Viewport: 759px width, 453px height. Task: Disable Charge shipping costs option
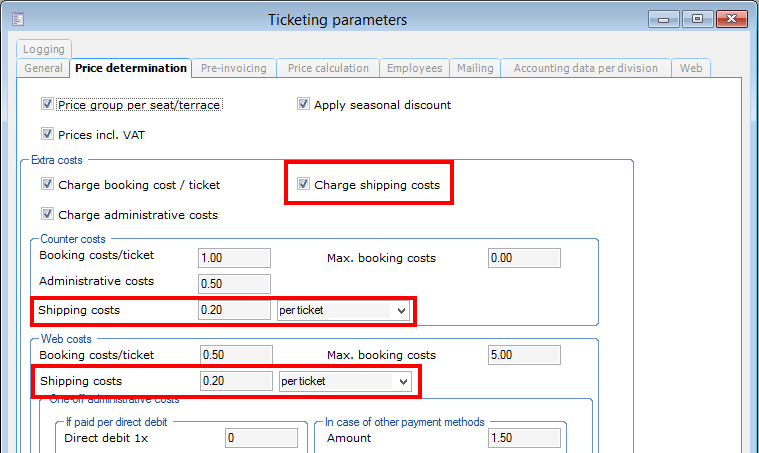304,184
